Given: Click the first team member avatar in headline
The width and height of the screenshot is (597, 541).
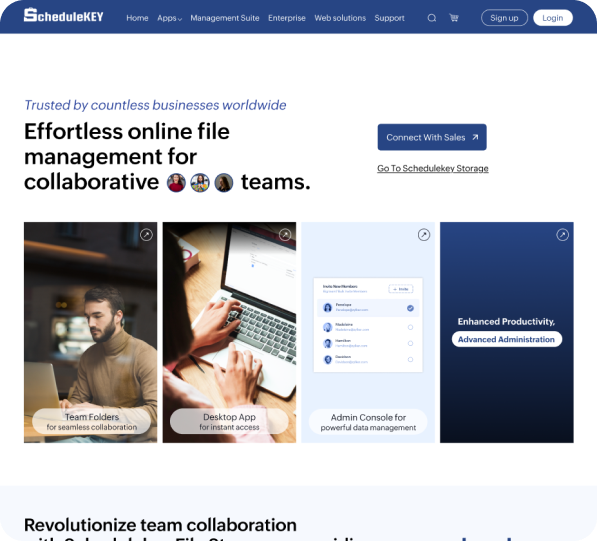Looking at the screenshot, I should coord(176,183).
